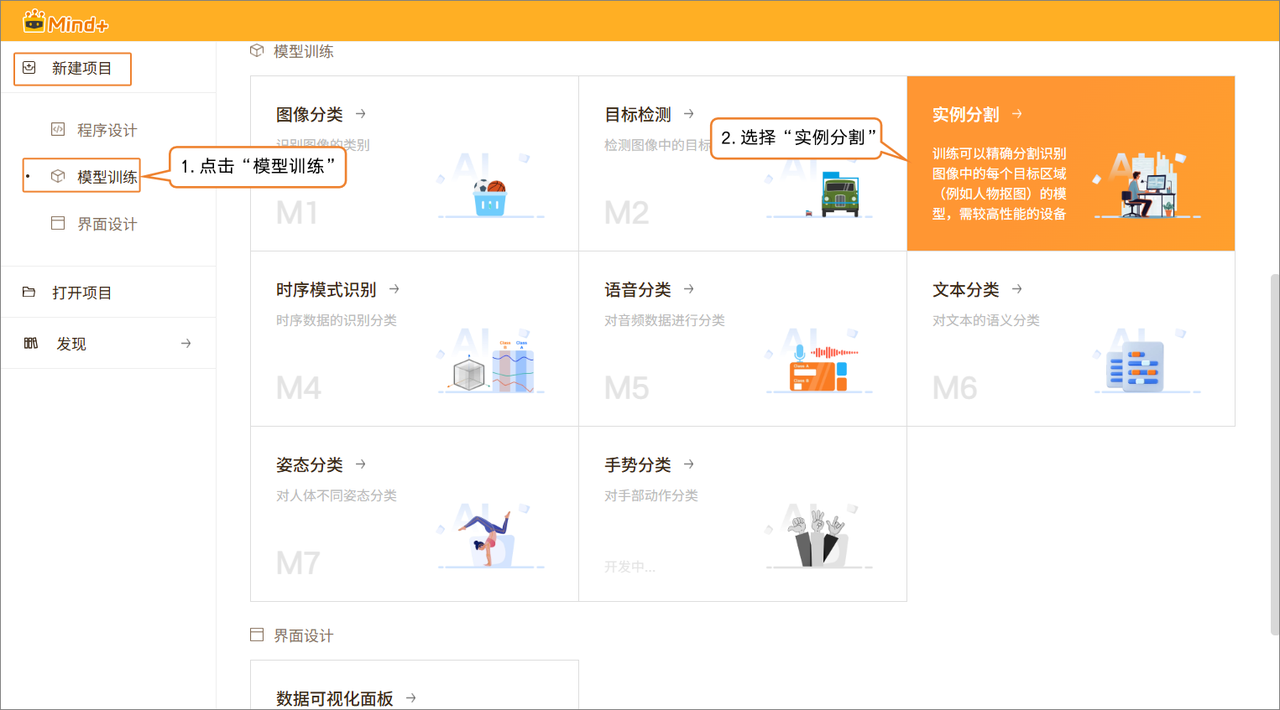1280x710 pixels.
Task: Click the 模型训练 cube icon in sidebar
Action: pos(58,177)
